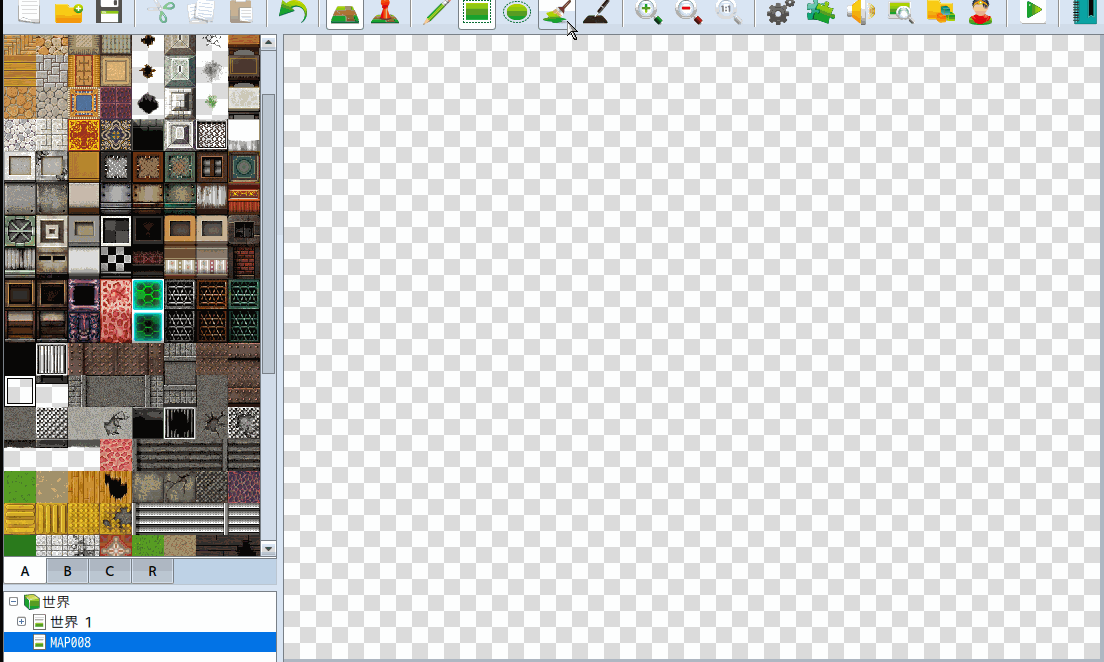Click the tileset palette scroll-up arrow
1104x662 pixels.
click(268, 43)
